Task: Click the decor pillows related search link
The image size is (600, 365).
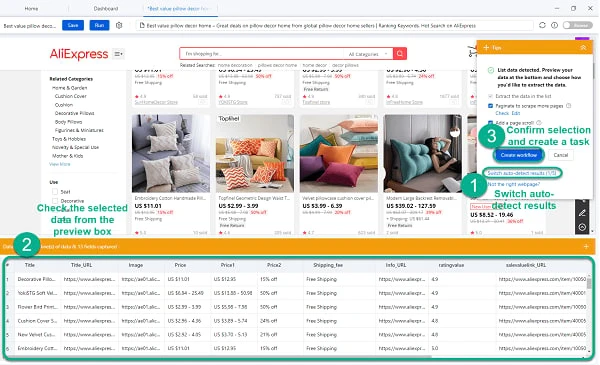Action: click(x=345, y=65)
